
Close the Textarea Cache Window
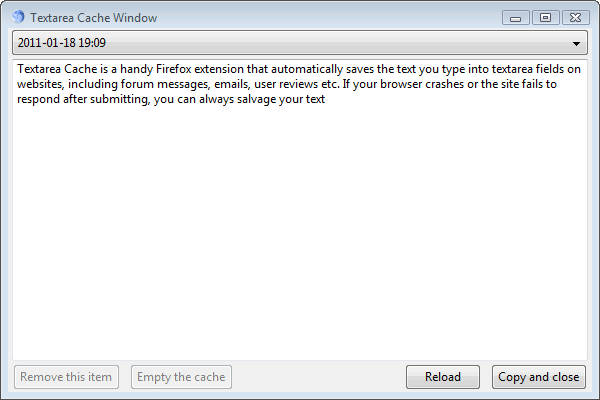point(575,17)
